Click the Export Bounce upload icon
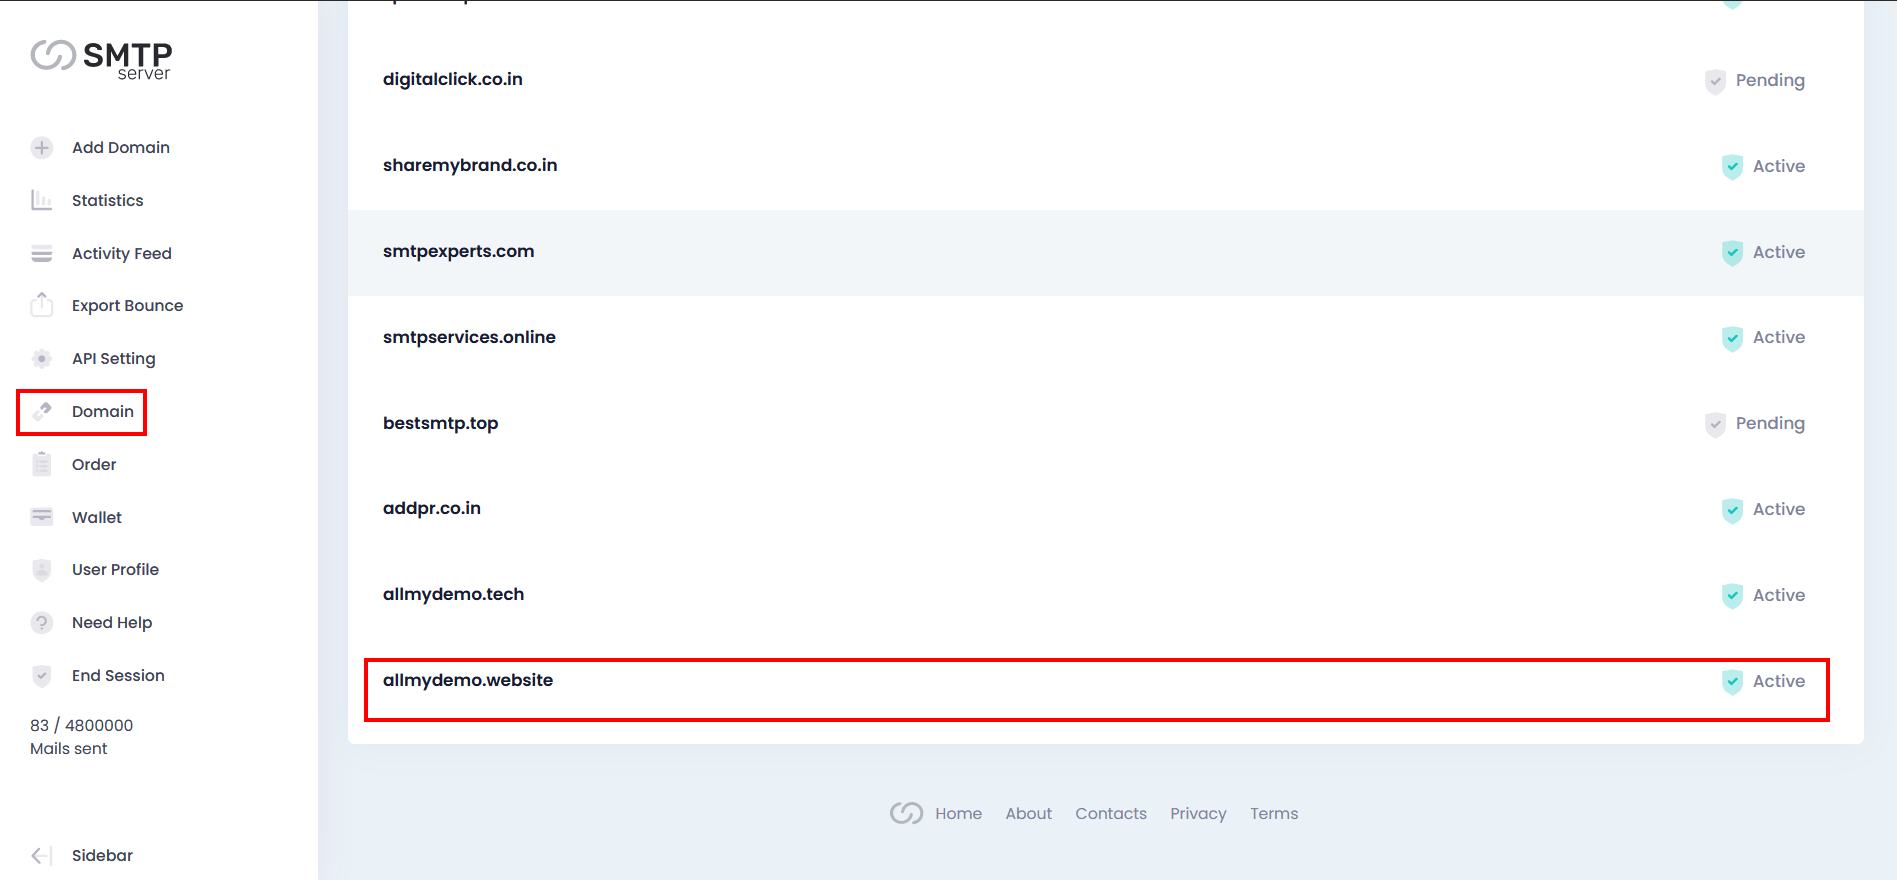Viewport: 1897px width, 880px height. pyautogui.click(x=41, y=305)
